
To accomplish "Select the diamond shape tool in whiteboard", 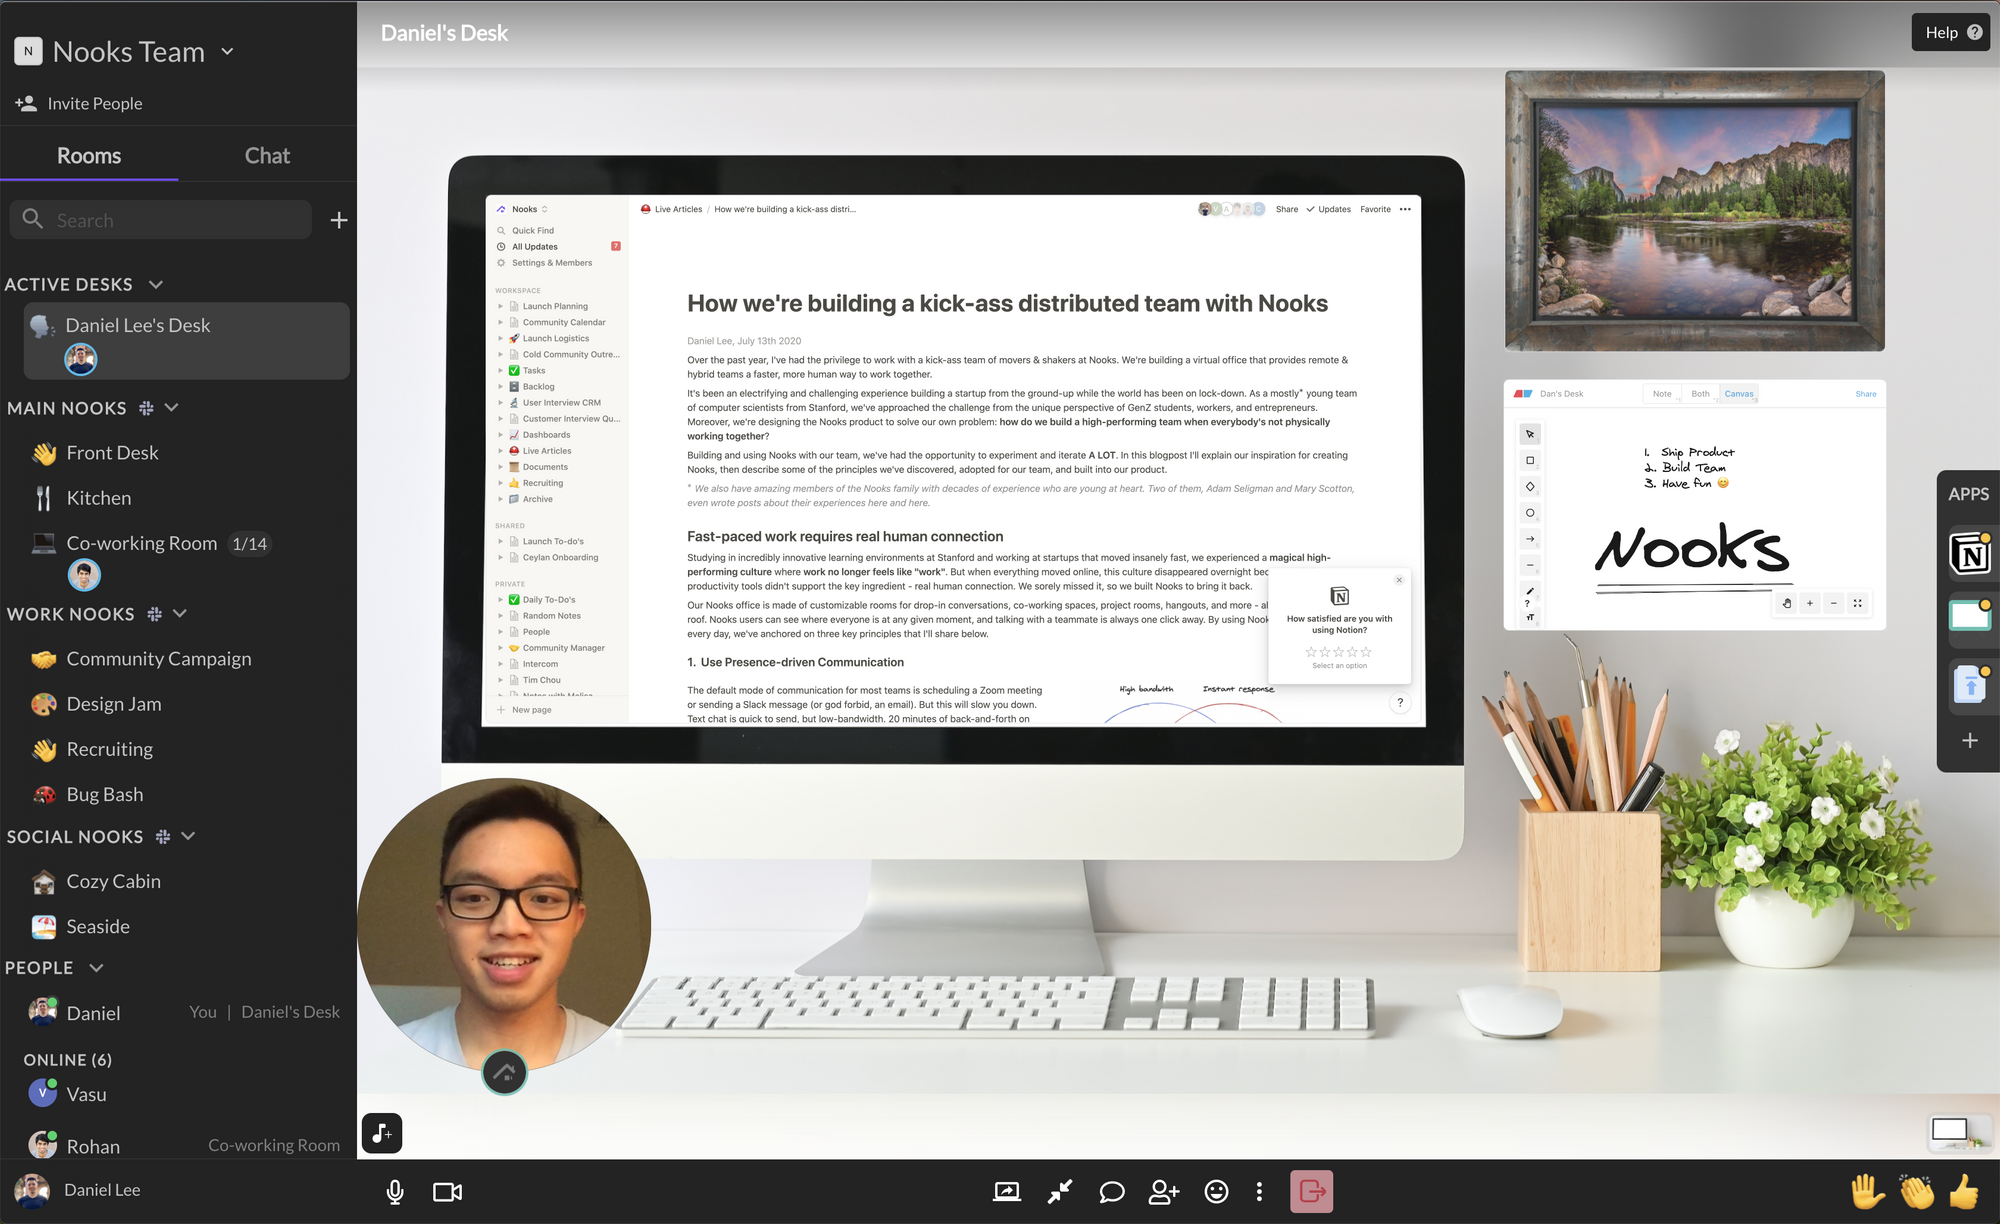I will click(x=1530, y=487).
